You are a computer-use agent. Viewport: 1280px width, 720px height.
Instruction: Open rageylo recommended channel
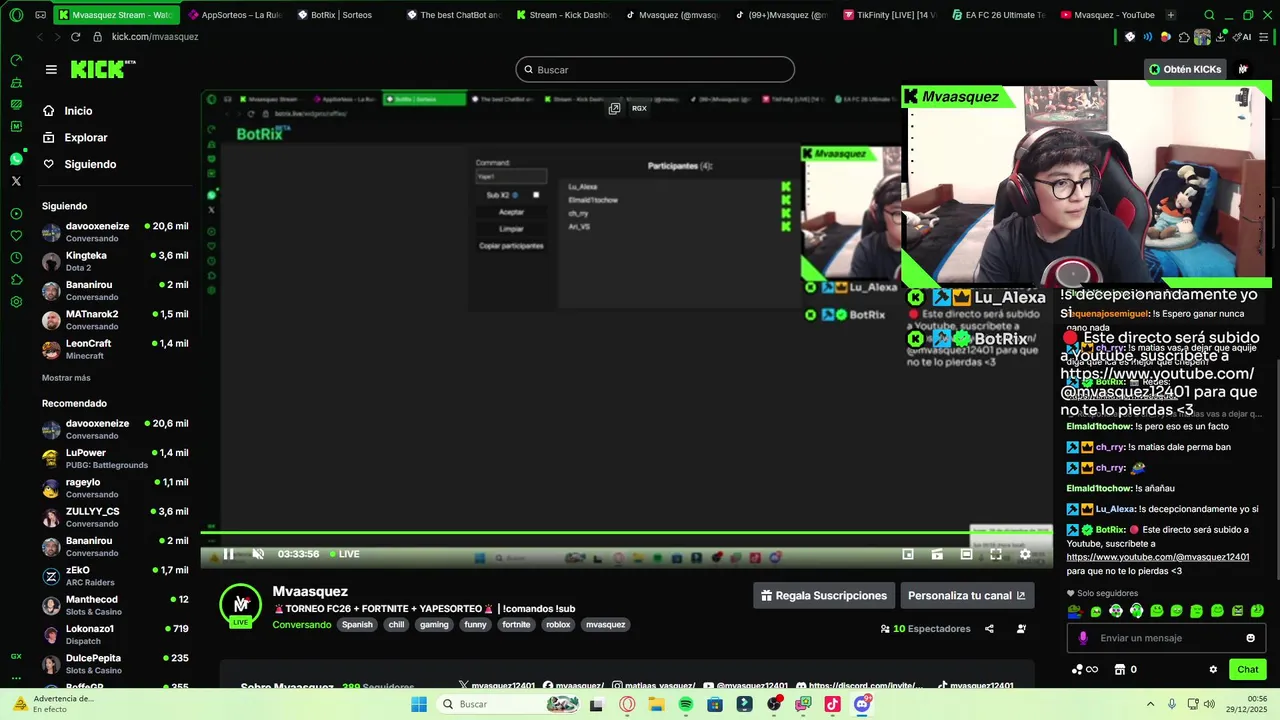[x=115, y=488]
